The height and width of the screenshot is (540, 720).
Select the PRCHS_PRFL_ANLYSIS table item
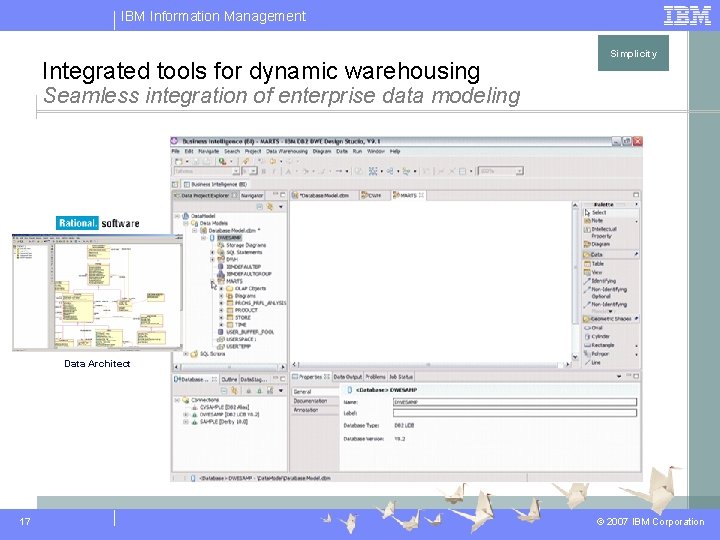click(256, 303)
